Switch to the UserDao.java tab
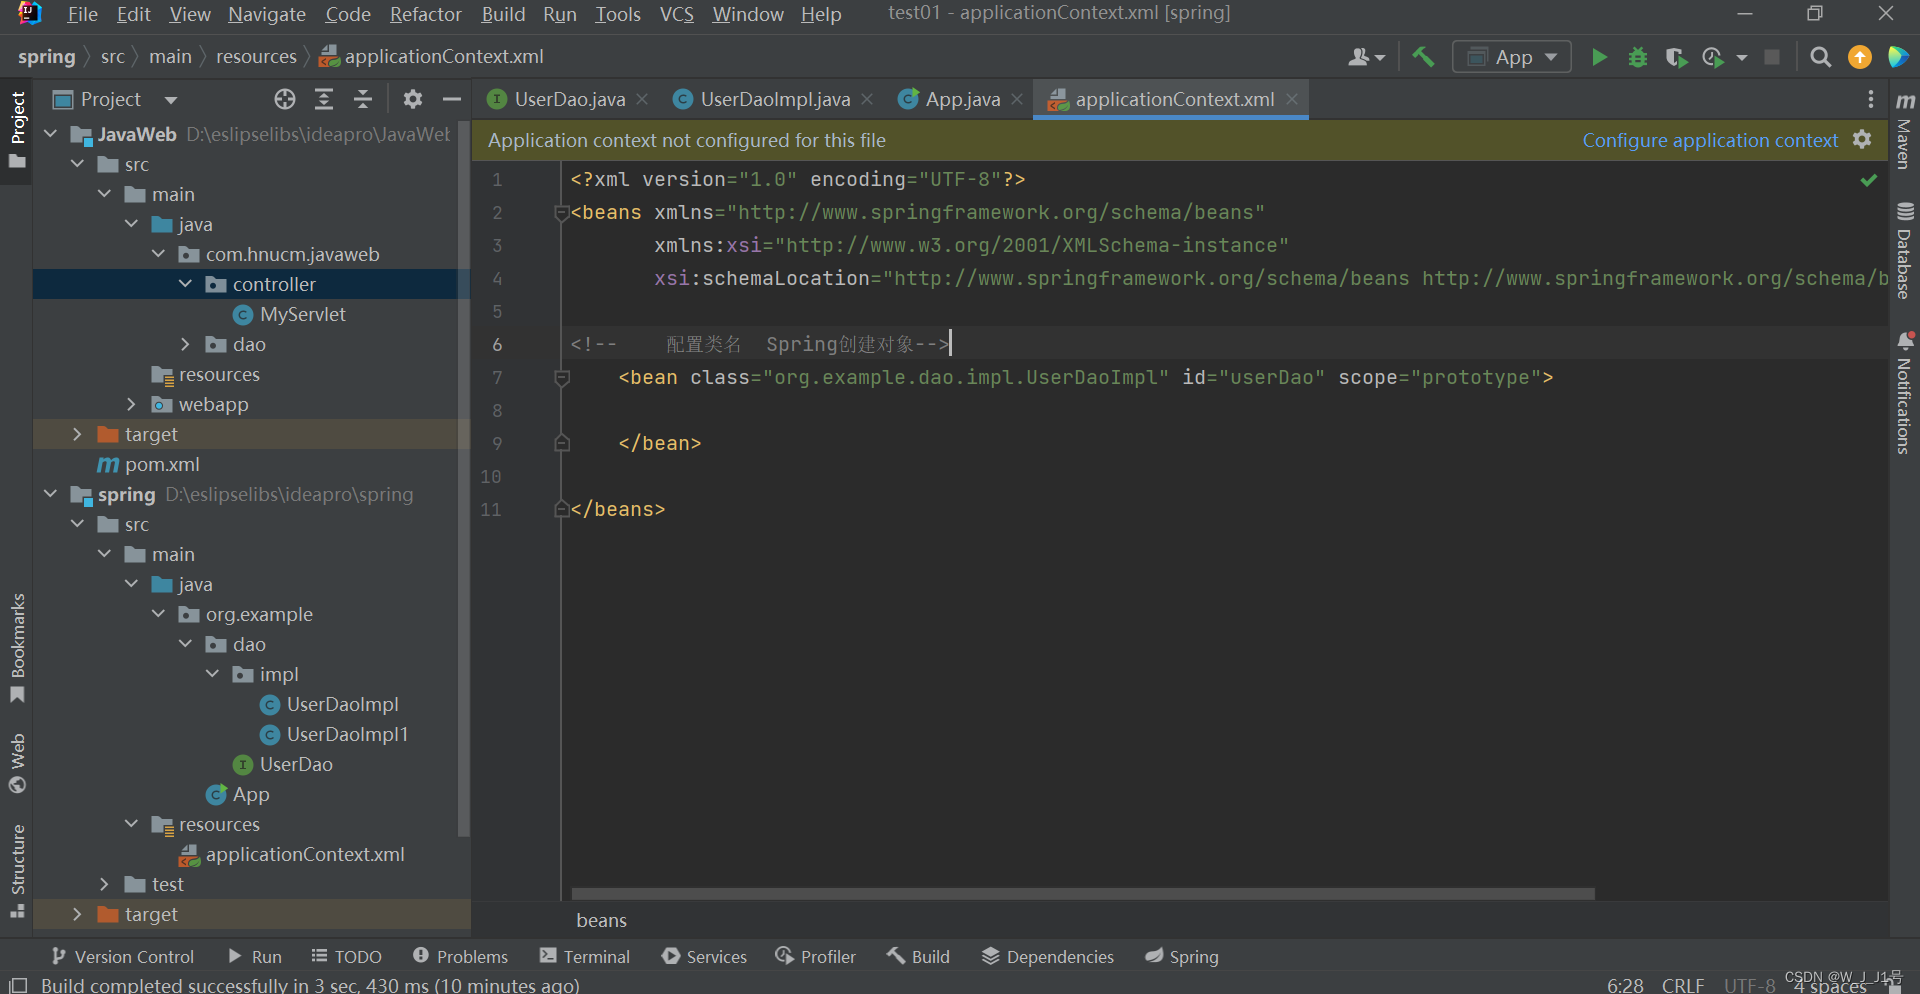Screen dimensions: 1920x994 (568, 99)
